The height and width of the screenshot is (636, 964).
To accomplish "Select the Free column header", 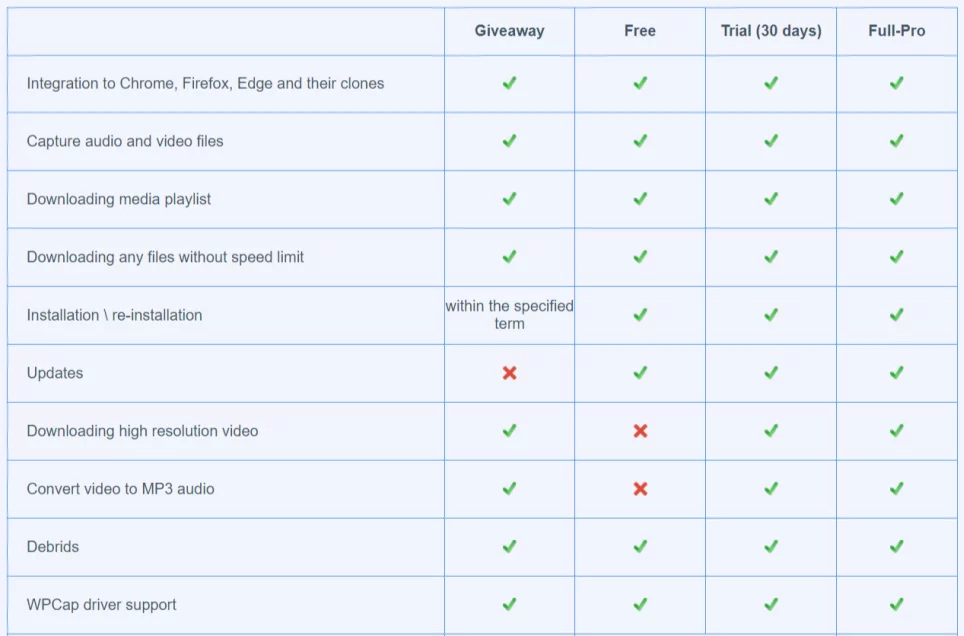I will (640, 31).
